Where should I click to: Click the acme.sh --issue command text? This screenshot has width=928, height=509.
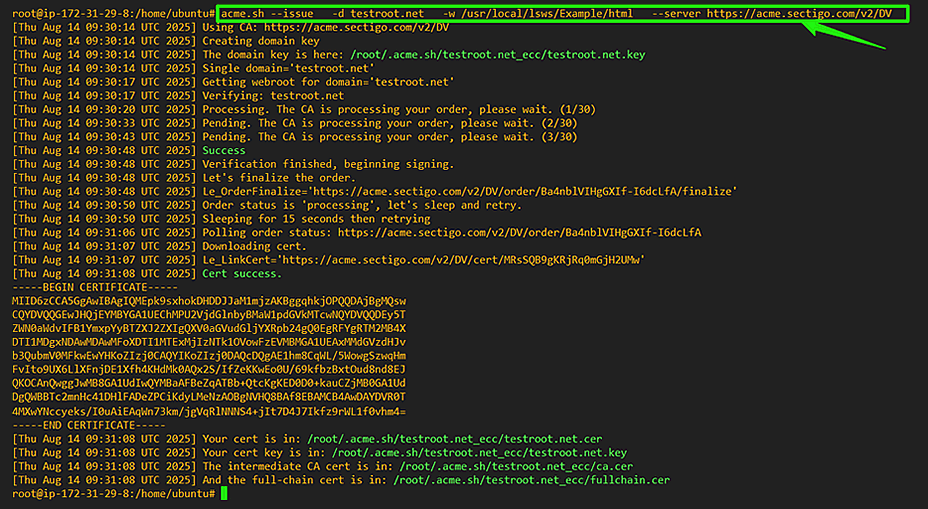pyautogui.click(x=556, y=14)
